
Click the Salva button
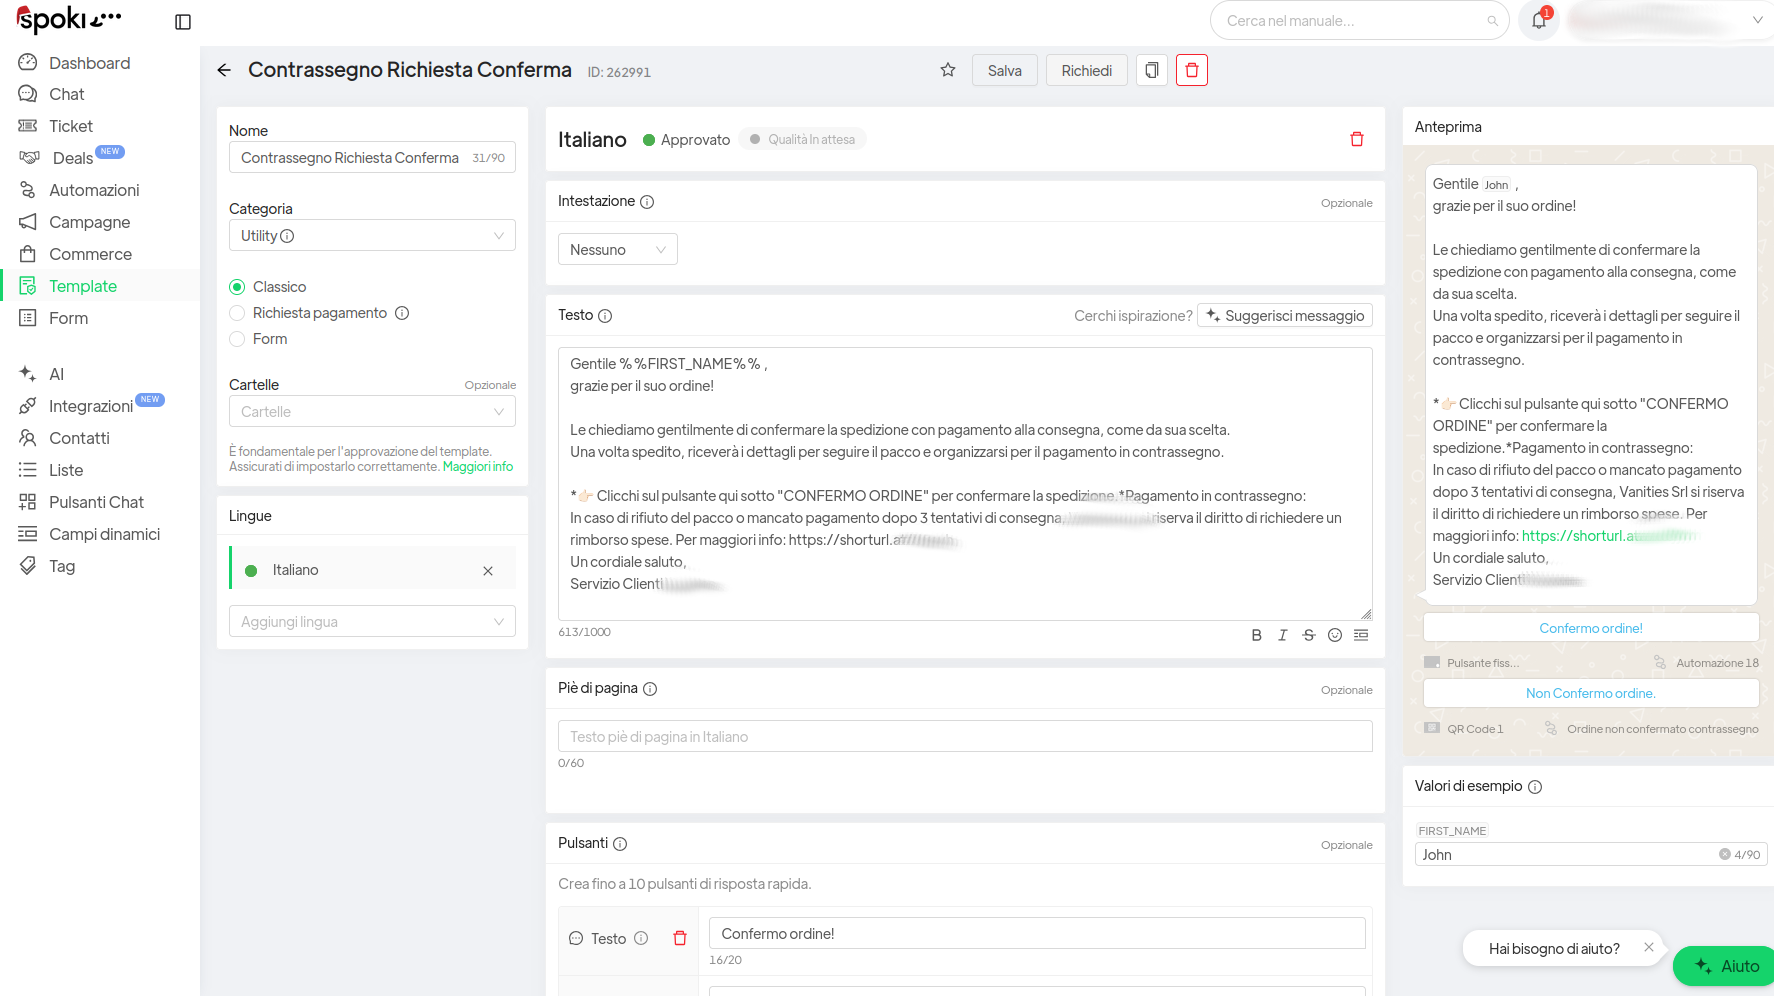click(1004, 70)
